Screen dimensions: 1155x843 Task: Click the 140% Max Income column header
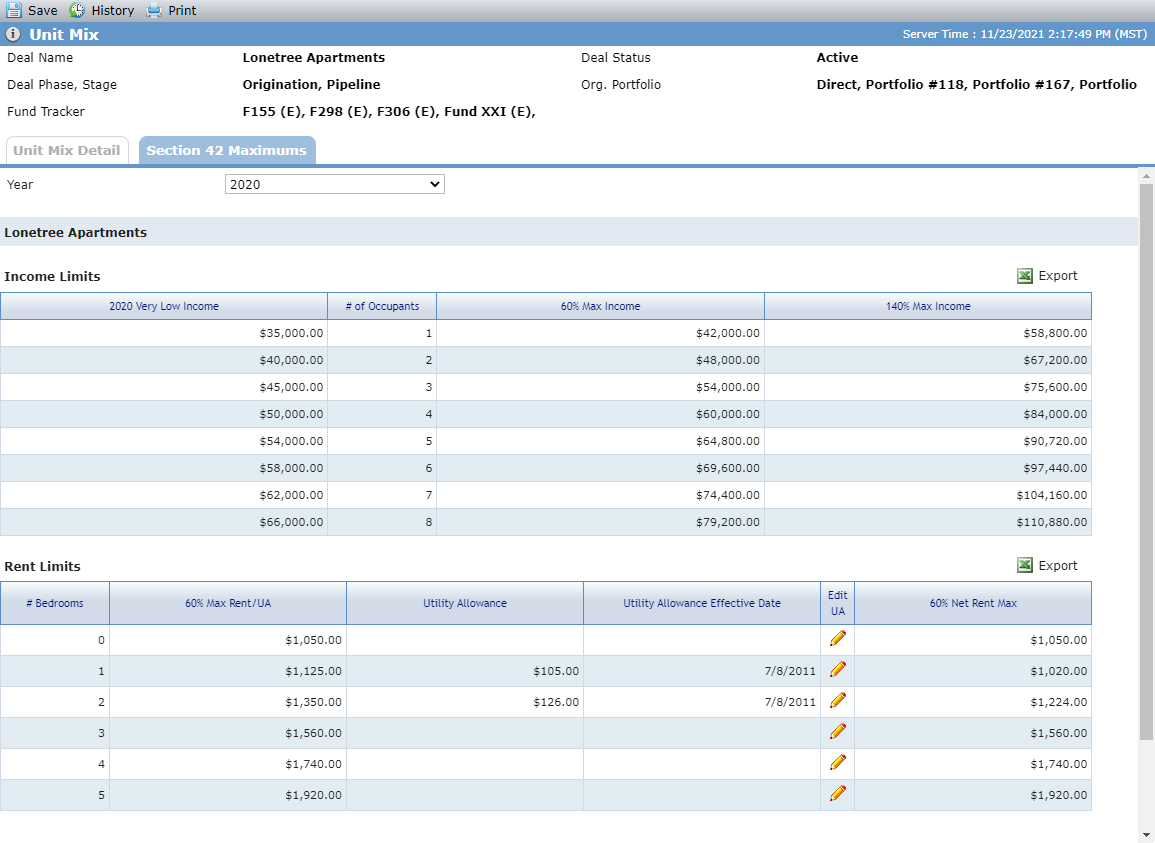pos(928,306)
